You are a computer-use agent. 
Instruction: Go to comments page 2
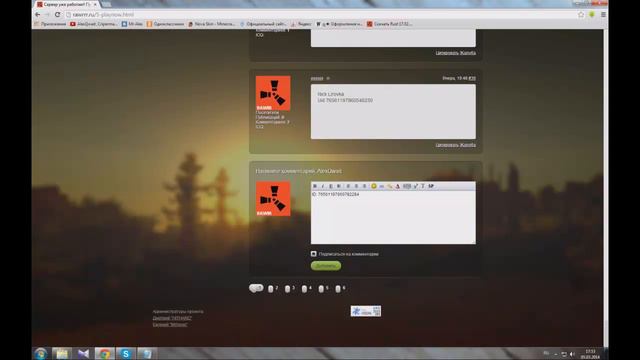[x=273, y=289]
